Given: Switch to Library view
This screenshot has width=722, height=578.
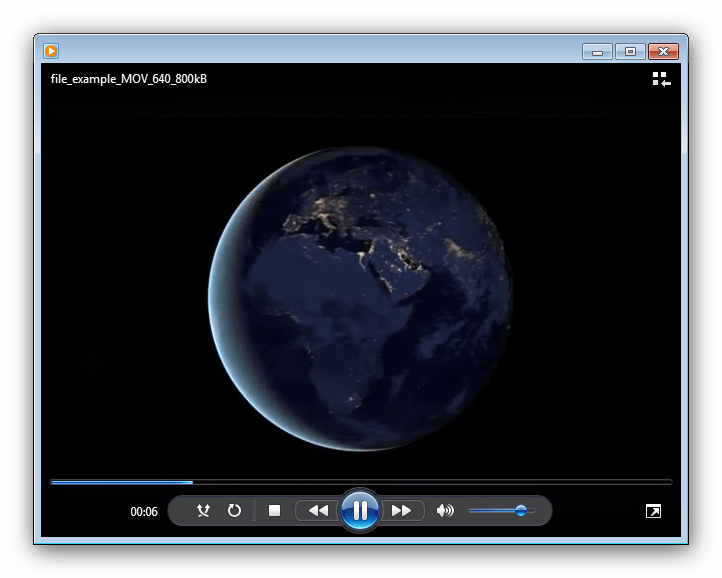Looking at the screenshot, I should [661, 79].
